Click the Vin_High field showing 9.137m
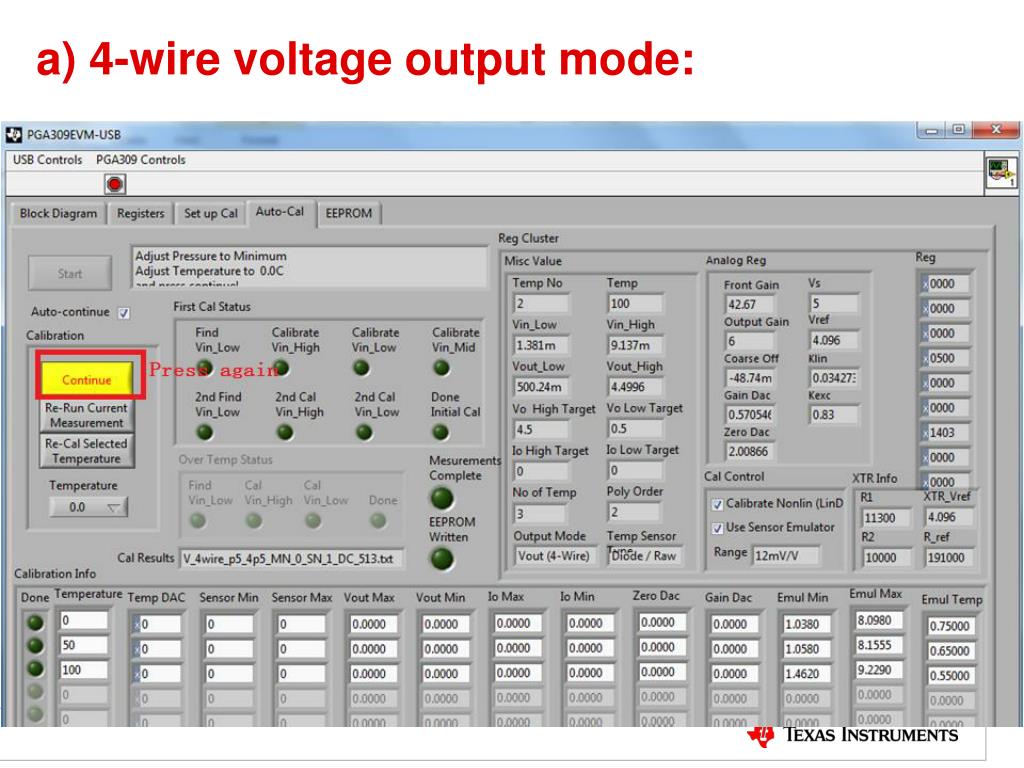Viewport: 1024px width, 768px height. click(635, 345)
